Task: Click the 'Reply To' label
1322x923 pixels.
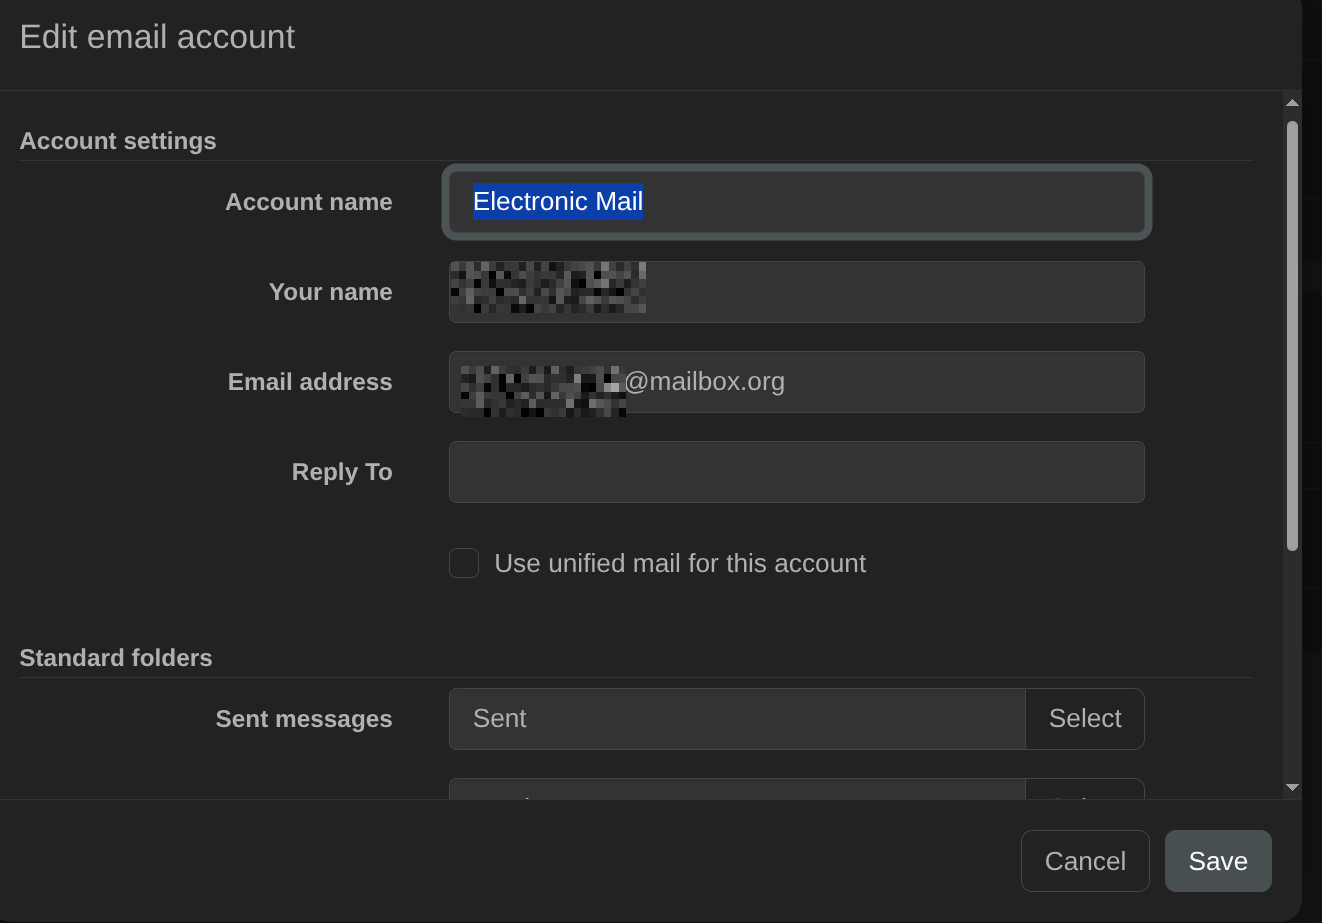Action: pos(342,472)
